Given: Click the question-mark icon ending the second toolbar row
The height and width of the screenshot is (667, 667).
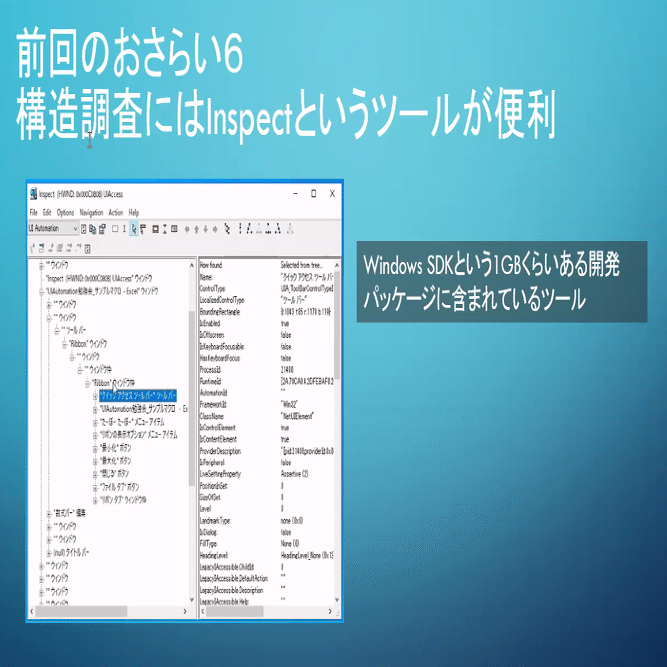Looking at the screenshot, I should click(x=87, y=248).
